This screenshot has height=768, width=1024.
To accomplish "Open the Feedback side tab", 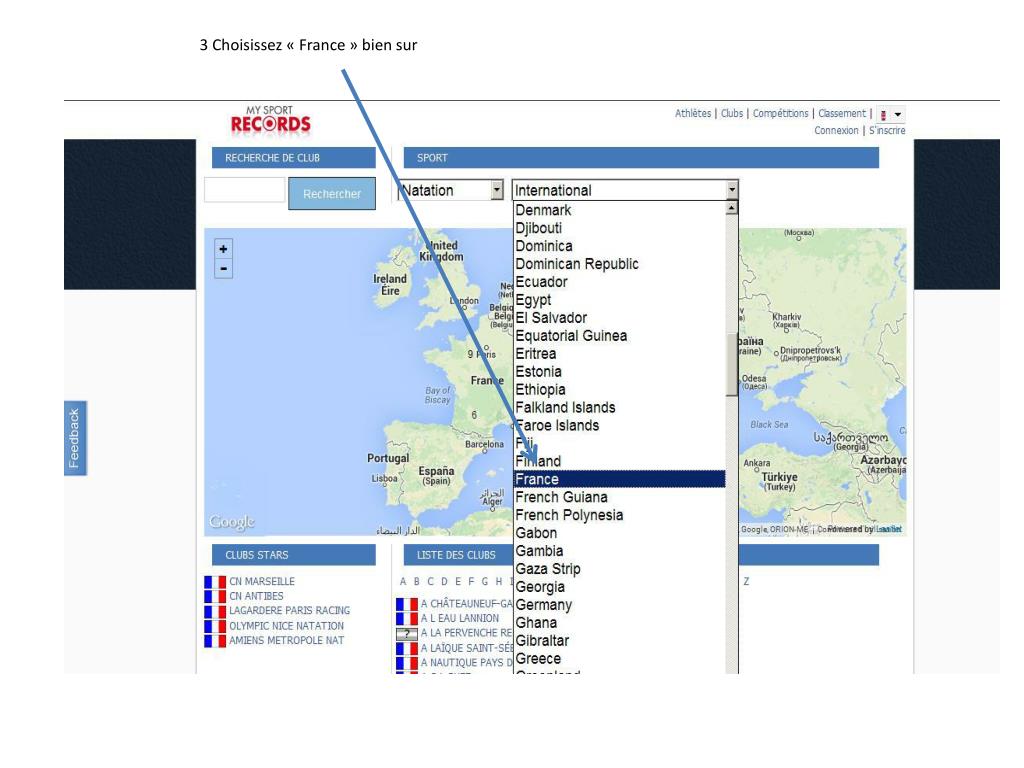I will (74, 438).
